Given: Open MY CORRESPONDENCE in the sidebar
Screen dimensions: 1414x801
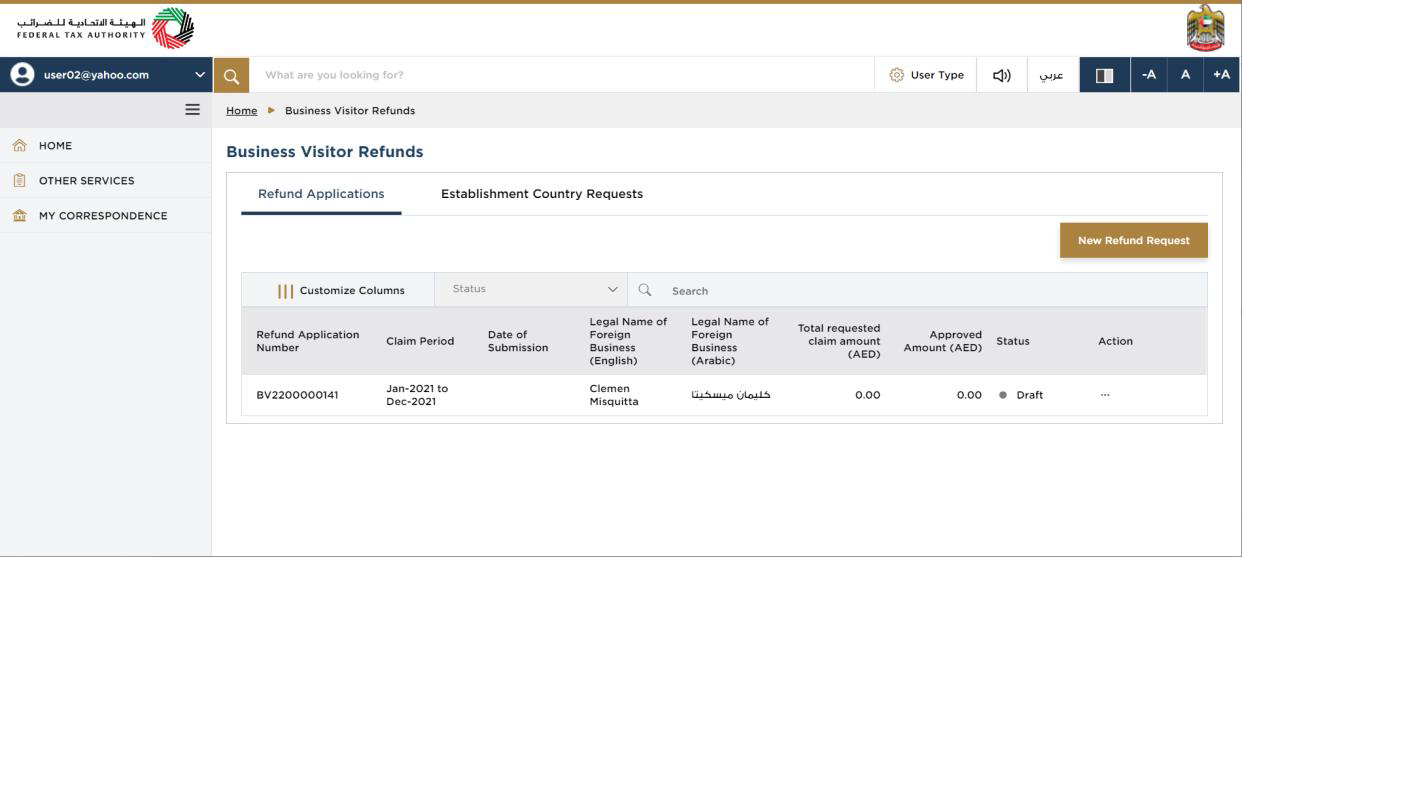Looking at the screenshot, I should pos(105,216).
